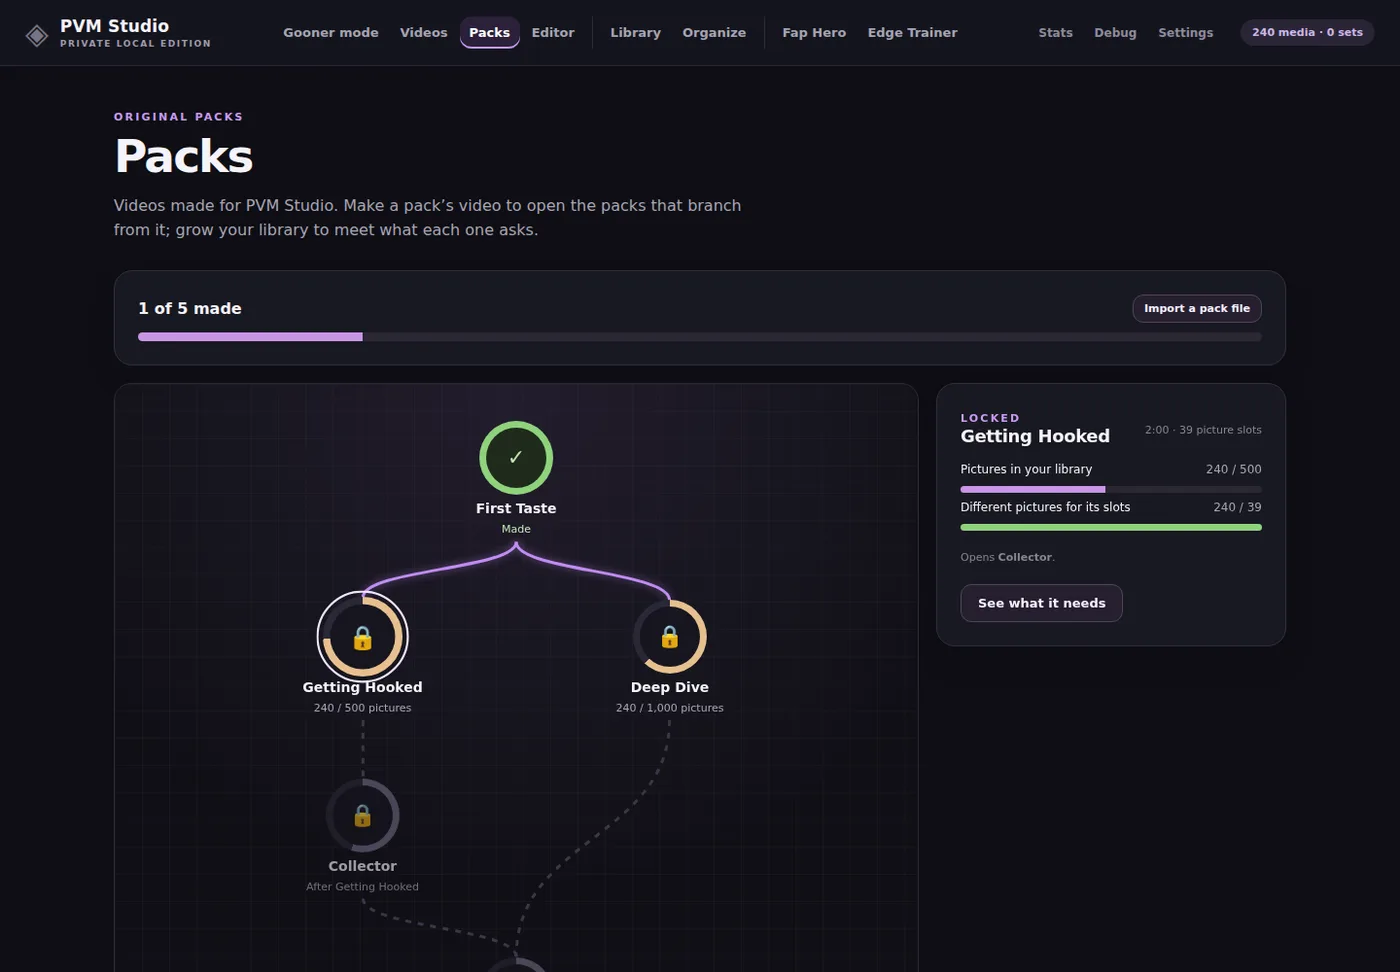Click the Pictures in your library progress bar
This screenshot has width=1400, height=972.
click(1111, 489)
